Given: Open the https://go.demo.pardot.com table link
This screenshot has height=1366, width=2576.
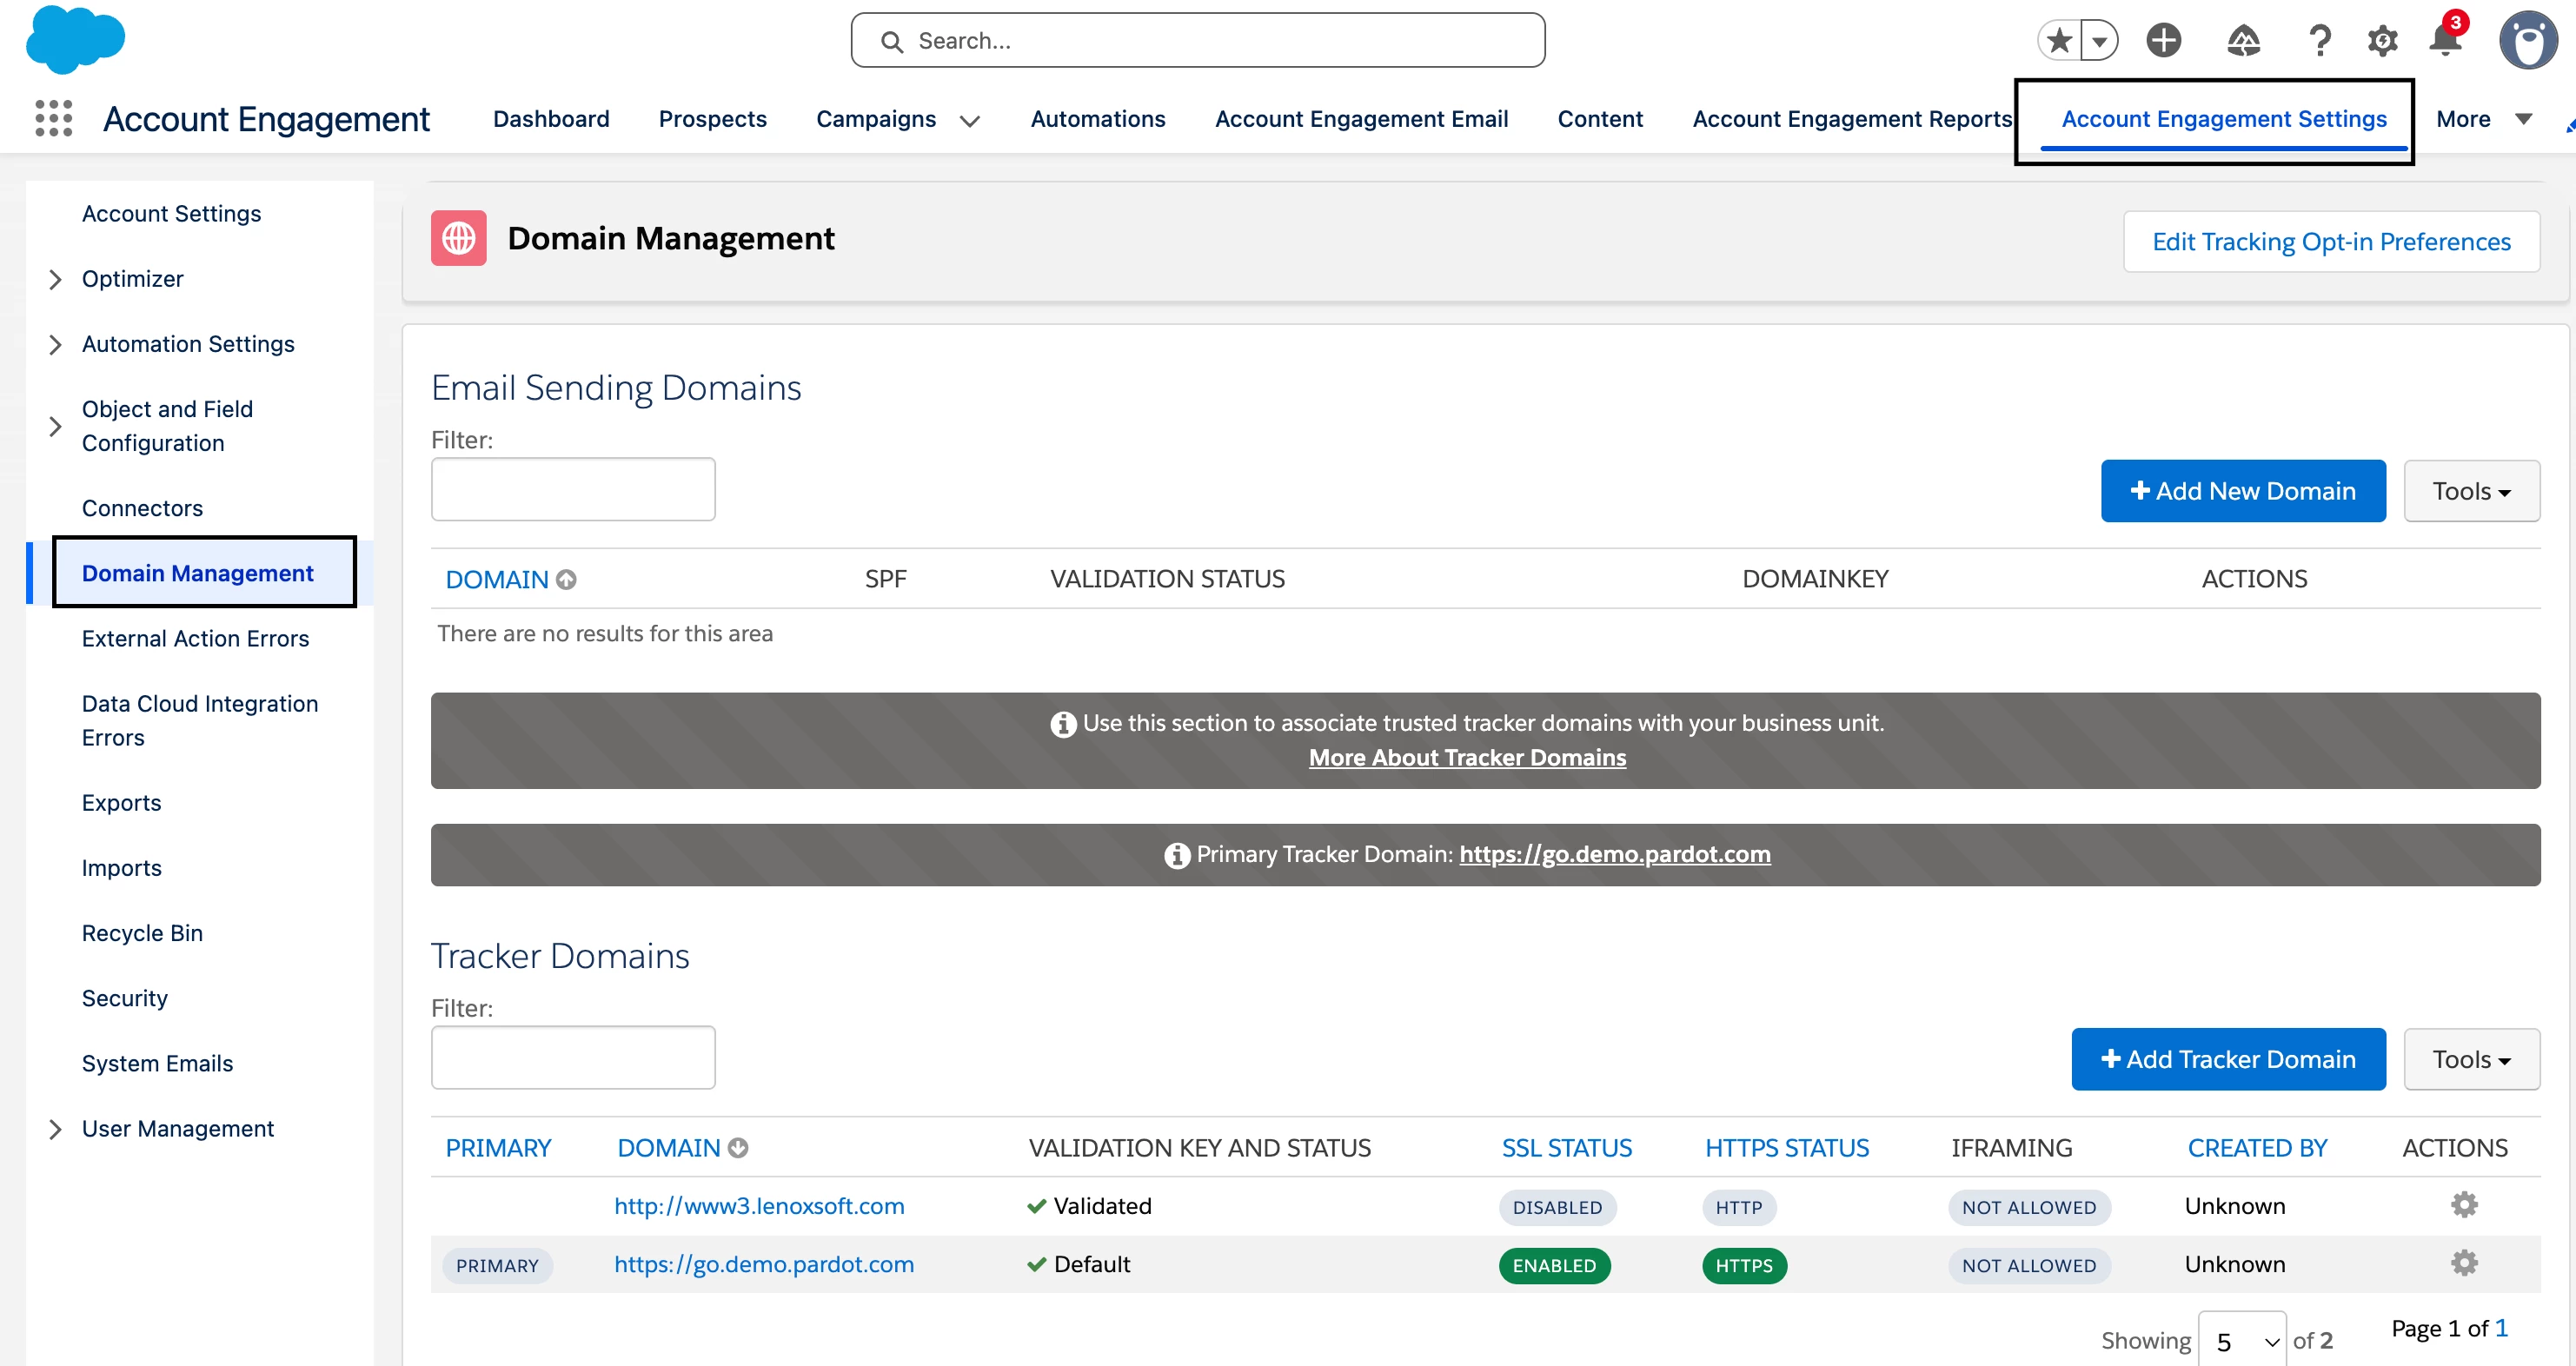Looking at the screenshot, I should click(764, 1264).
